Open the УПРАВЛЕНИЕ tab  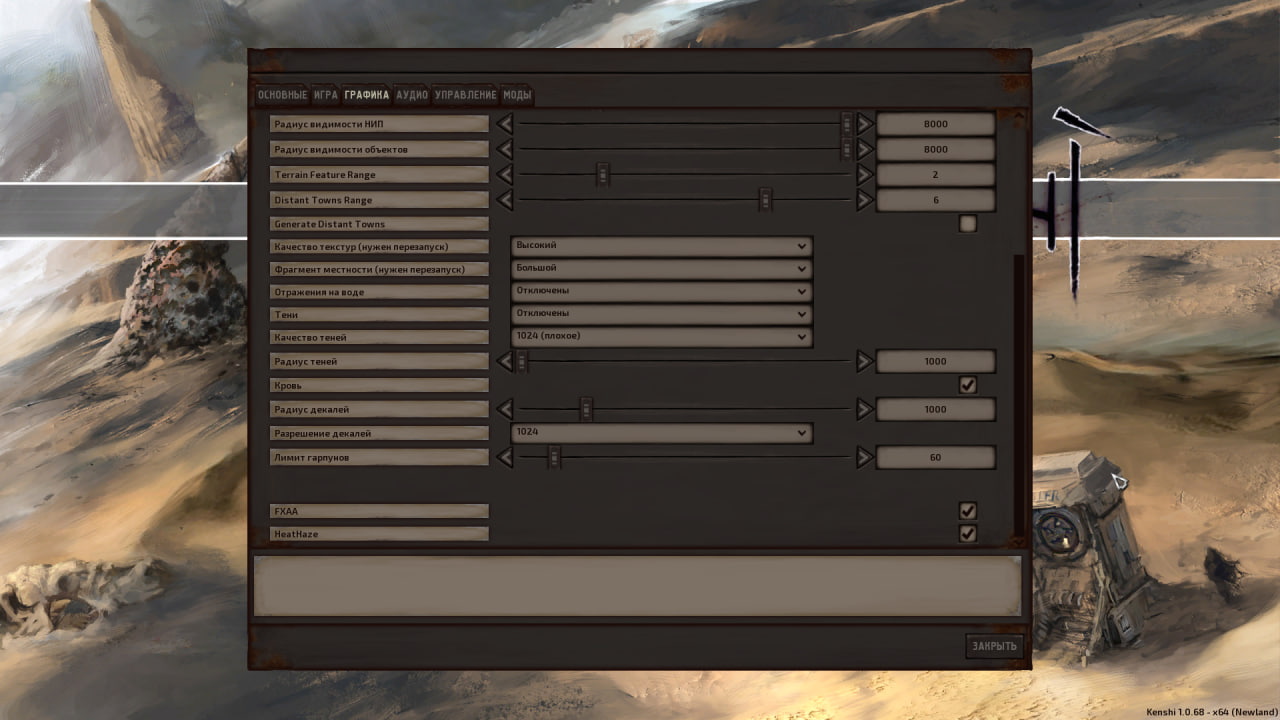coord(465,95)
